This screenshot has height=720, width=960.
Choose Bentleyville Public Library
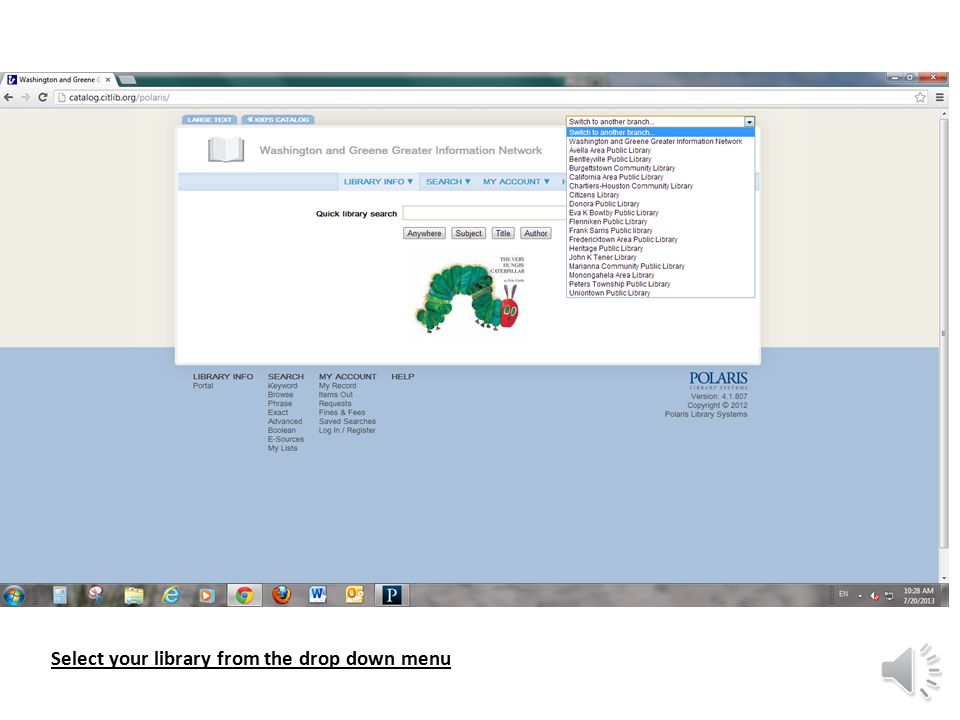click(660, 159)
